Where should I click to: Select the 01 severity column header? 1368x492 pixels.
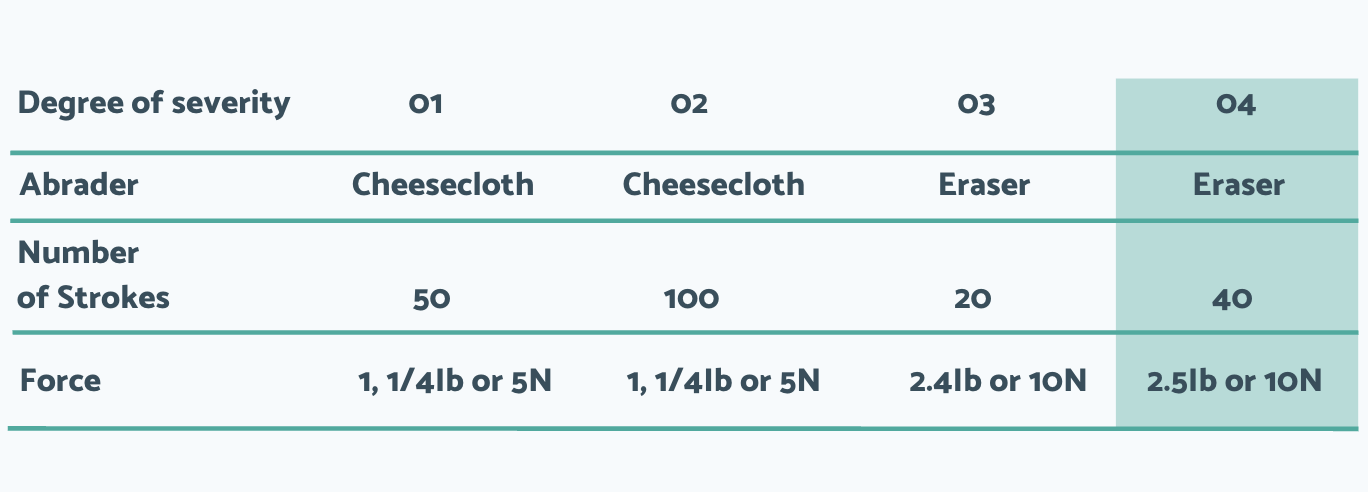click(425, 105)
